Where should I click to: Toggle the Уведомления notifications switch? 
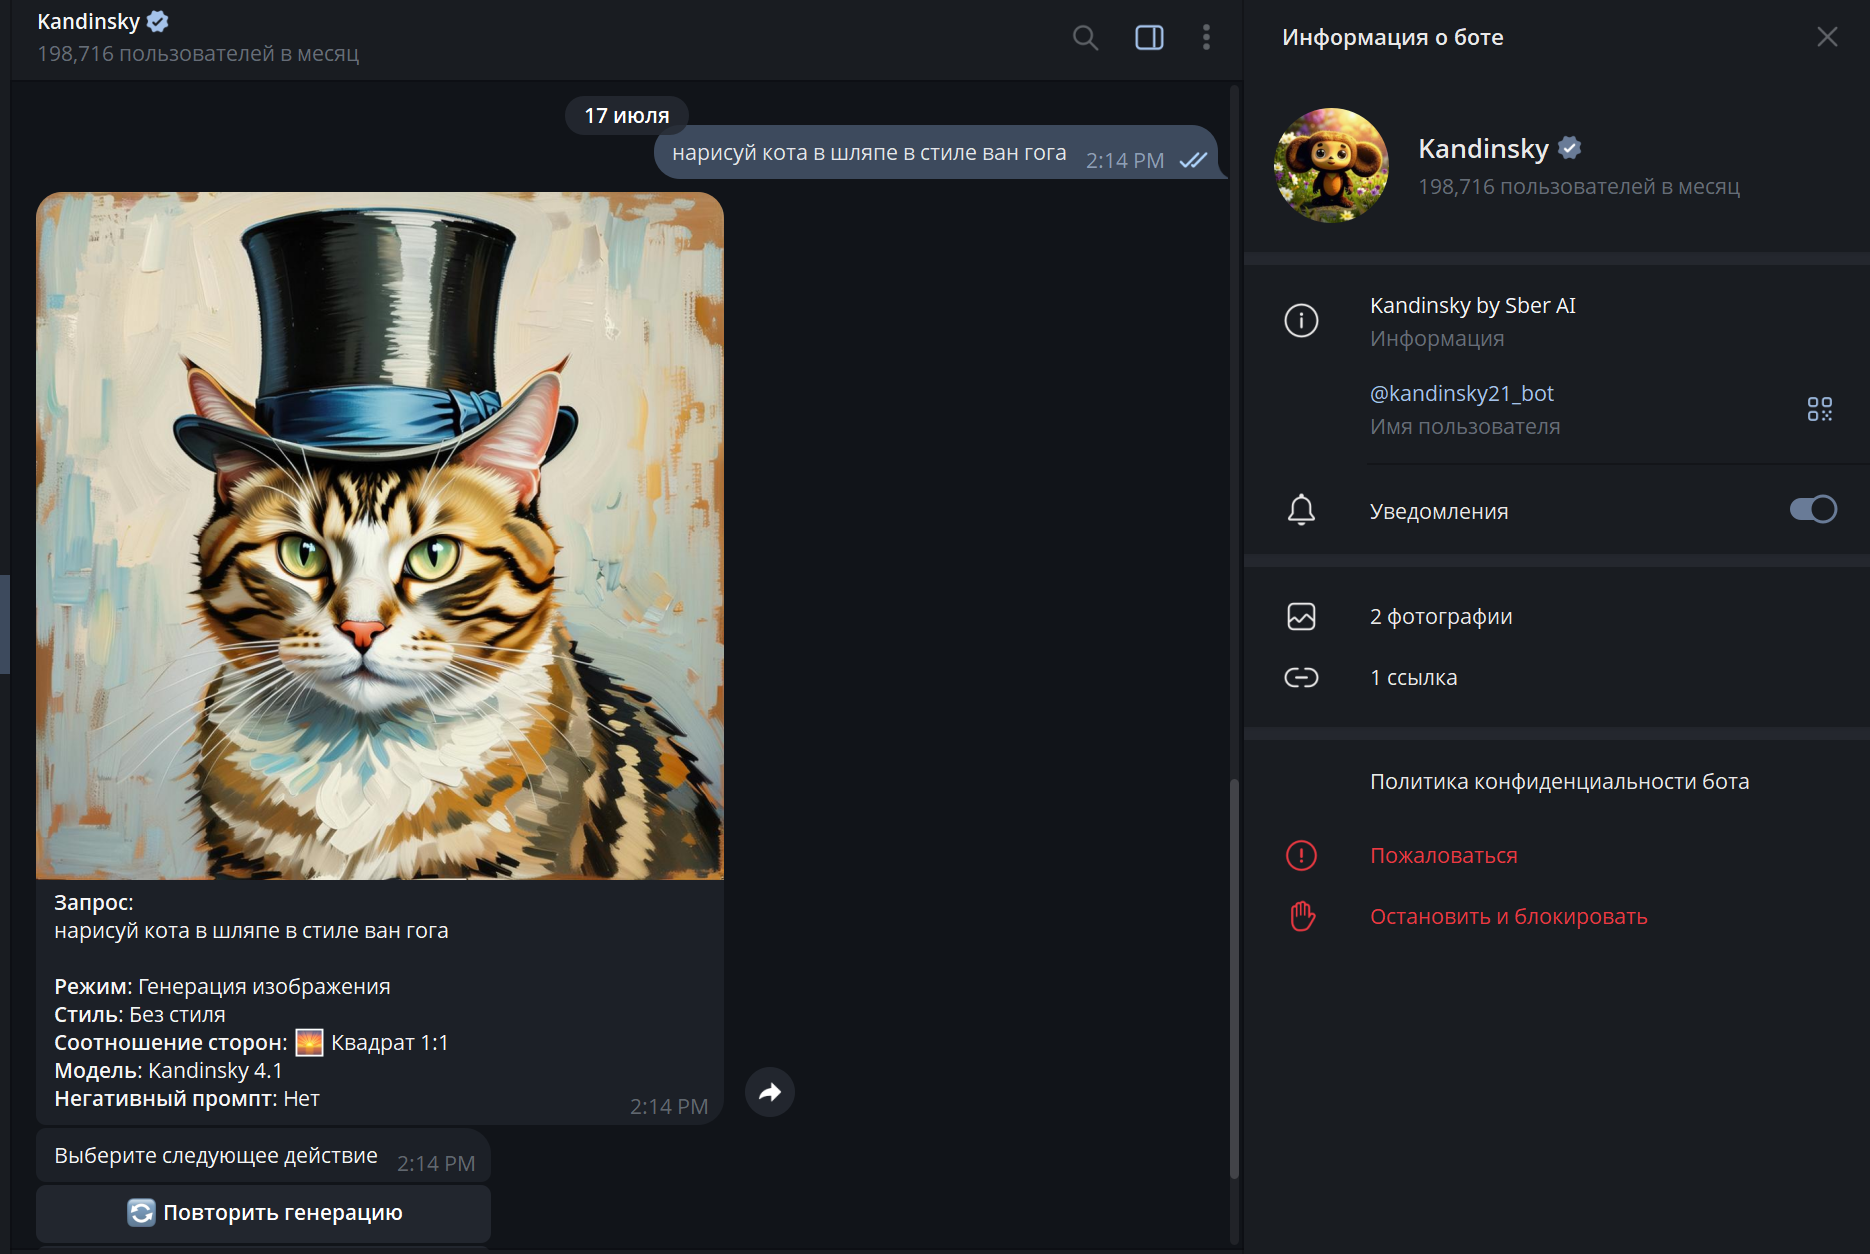click(1813, 510)
